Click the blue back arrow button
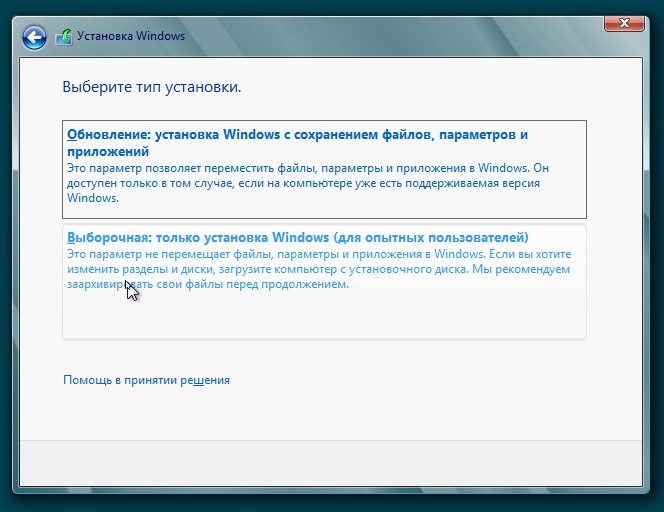The image size is (664, 512). [35, 37]
